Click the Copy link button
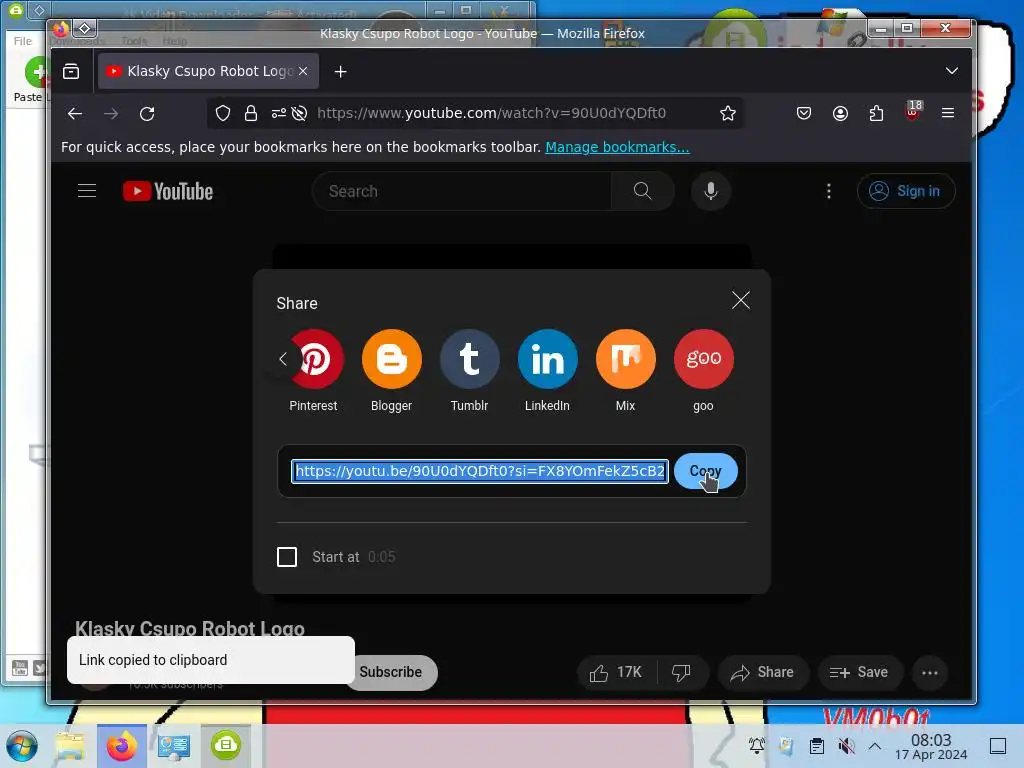The width and height of the screenshot is (1024, 768). [705, 471]
